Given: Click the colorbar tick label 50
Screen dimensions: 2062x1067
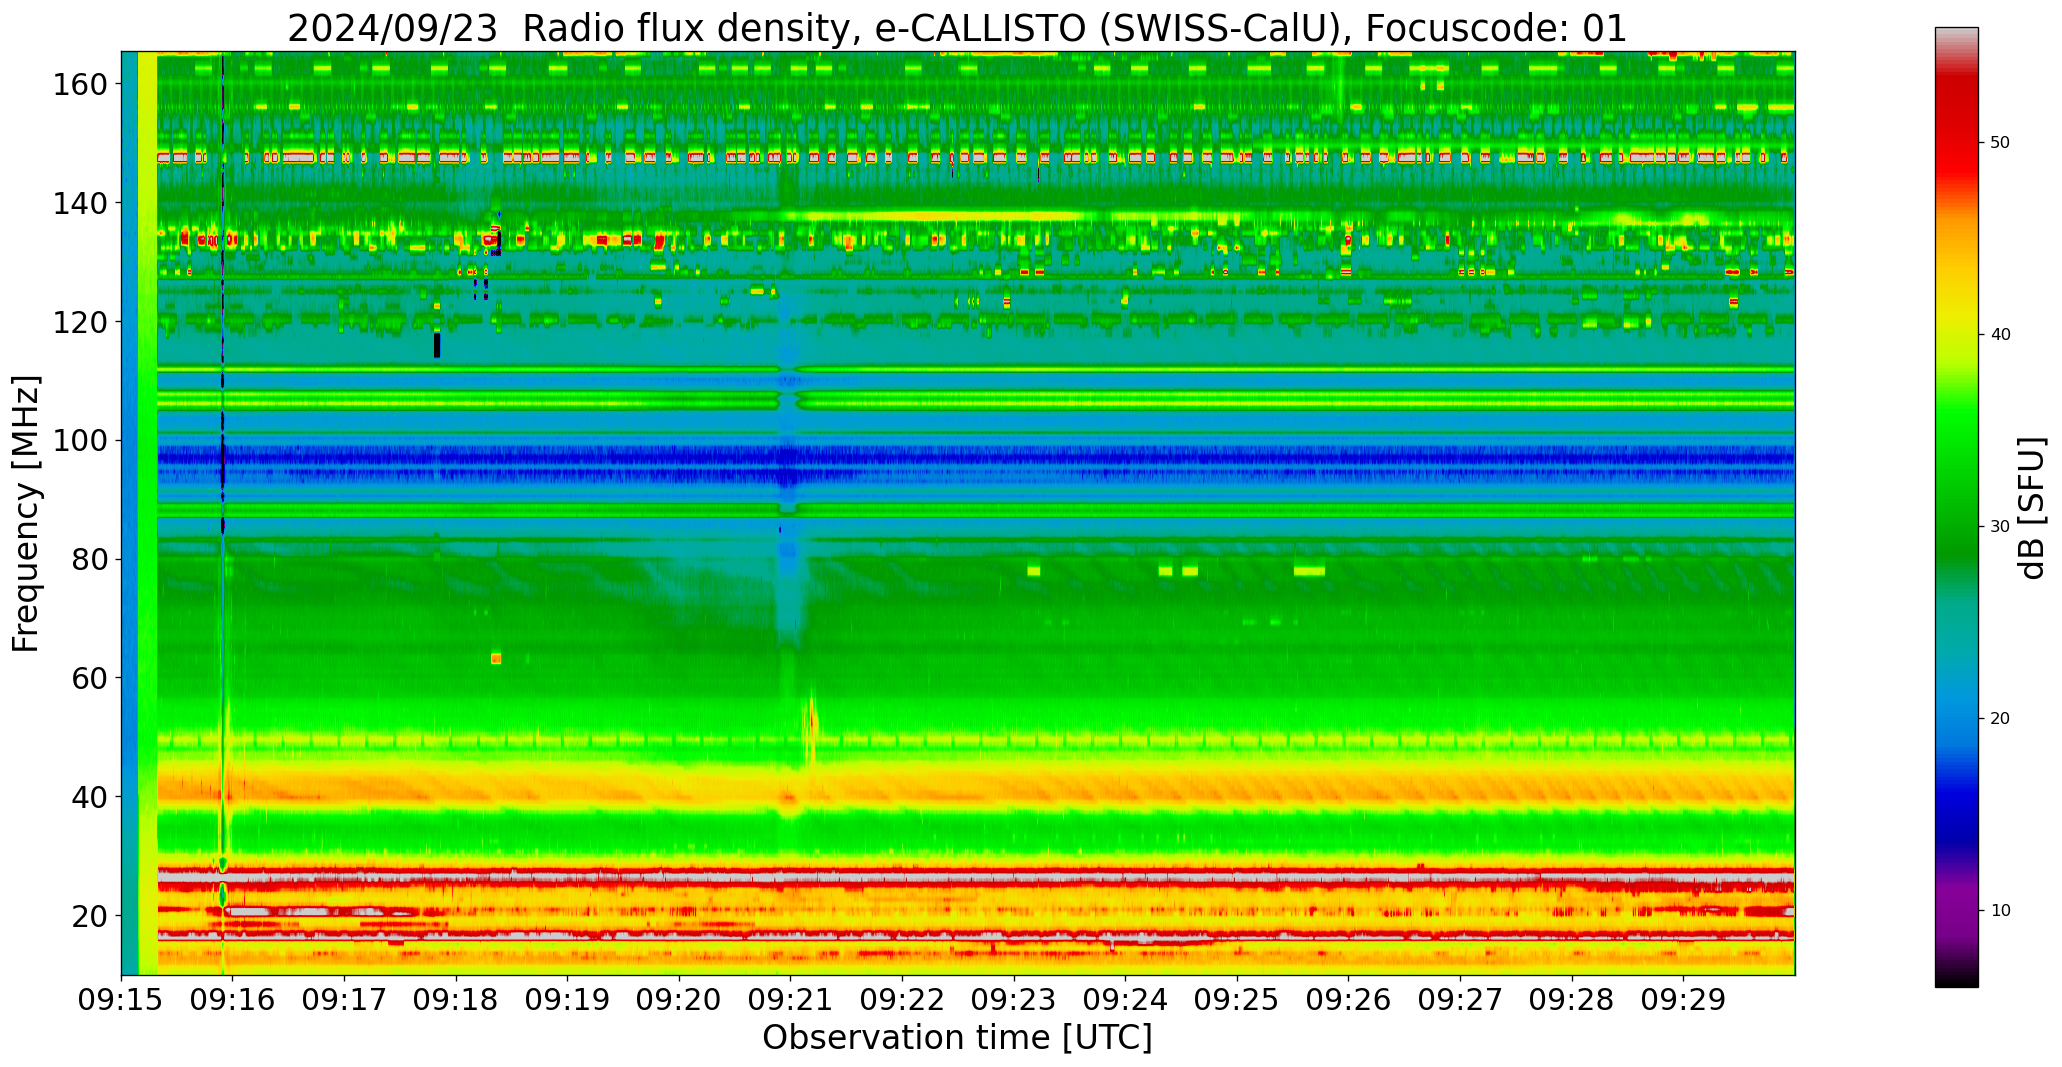Looking at the screenshot, I should tap(2000, 143).
